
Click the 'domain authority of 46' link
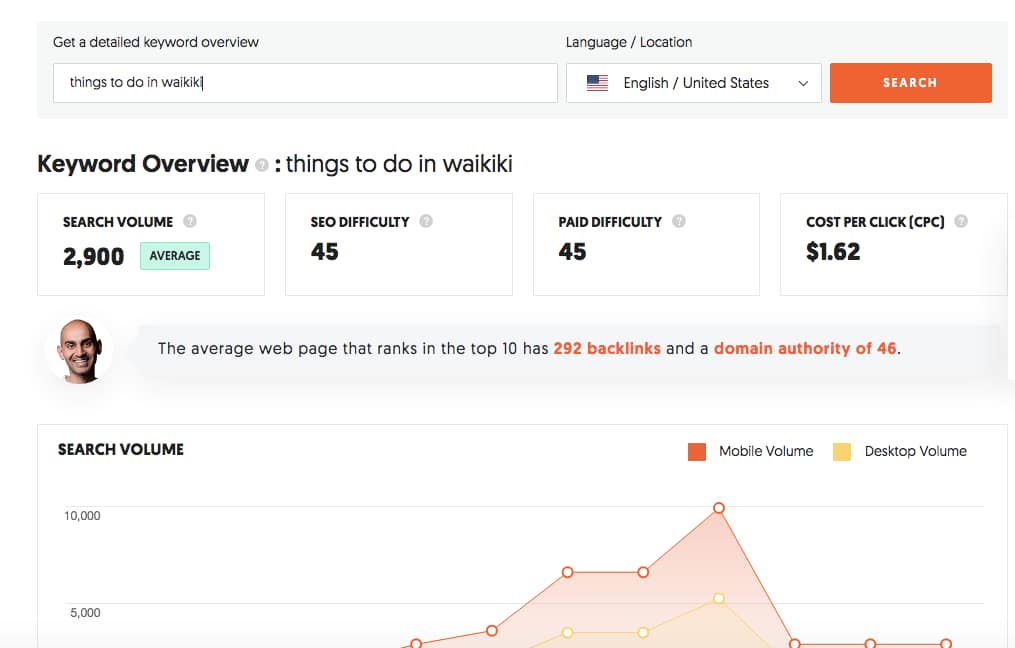(805, 349)
